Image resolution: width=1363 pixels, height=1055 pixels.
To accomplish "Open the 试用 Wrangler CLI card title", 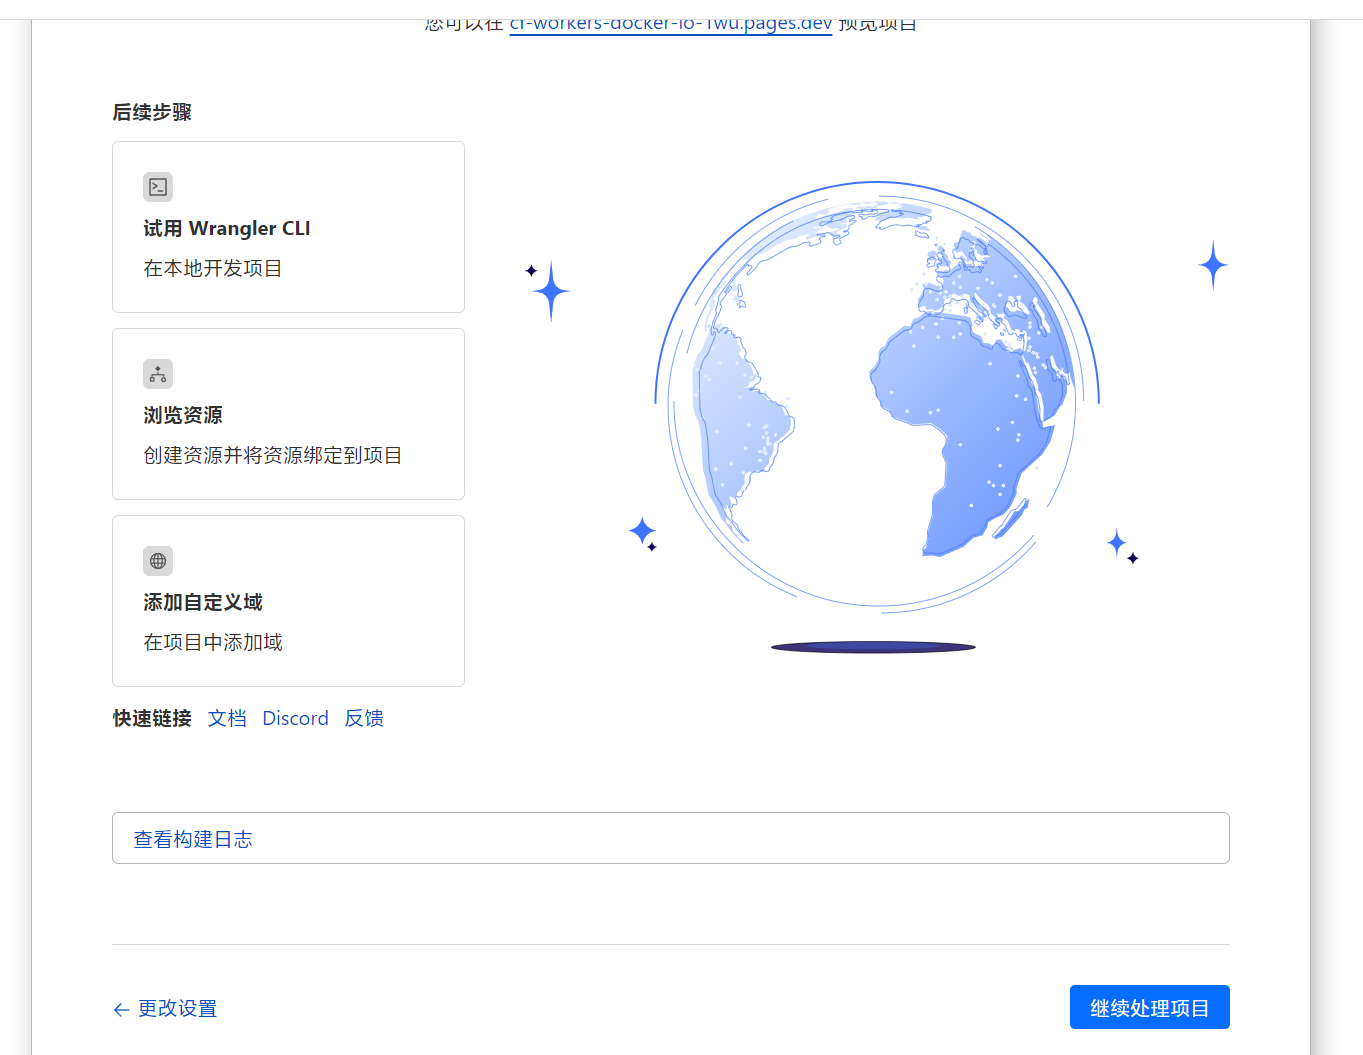I will pyautogui.click(x=227, y=229).
